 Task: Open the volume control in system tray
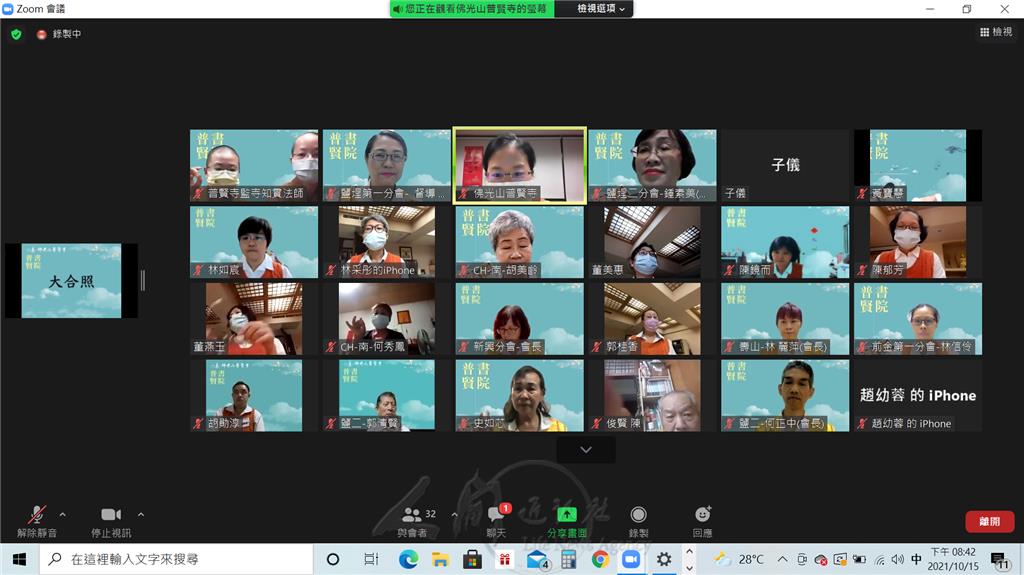tap(898, 559)
